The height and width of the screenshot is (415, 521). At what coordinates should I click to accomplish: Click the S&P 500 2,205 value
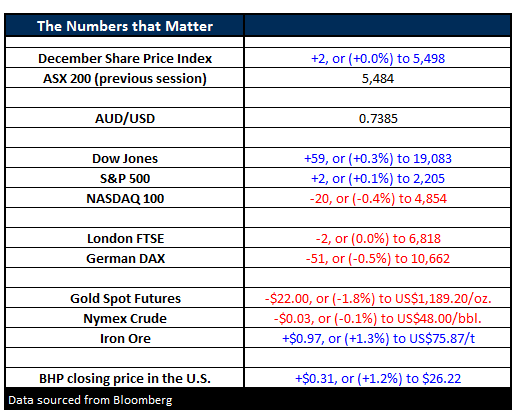(x=378, y=179)
